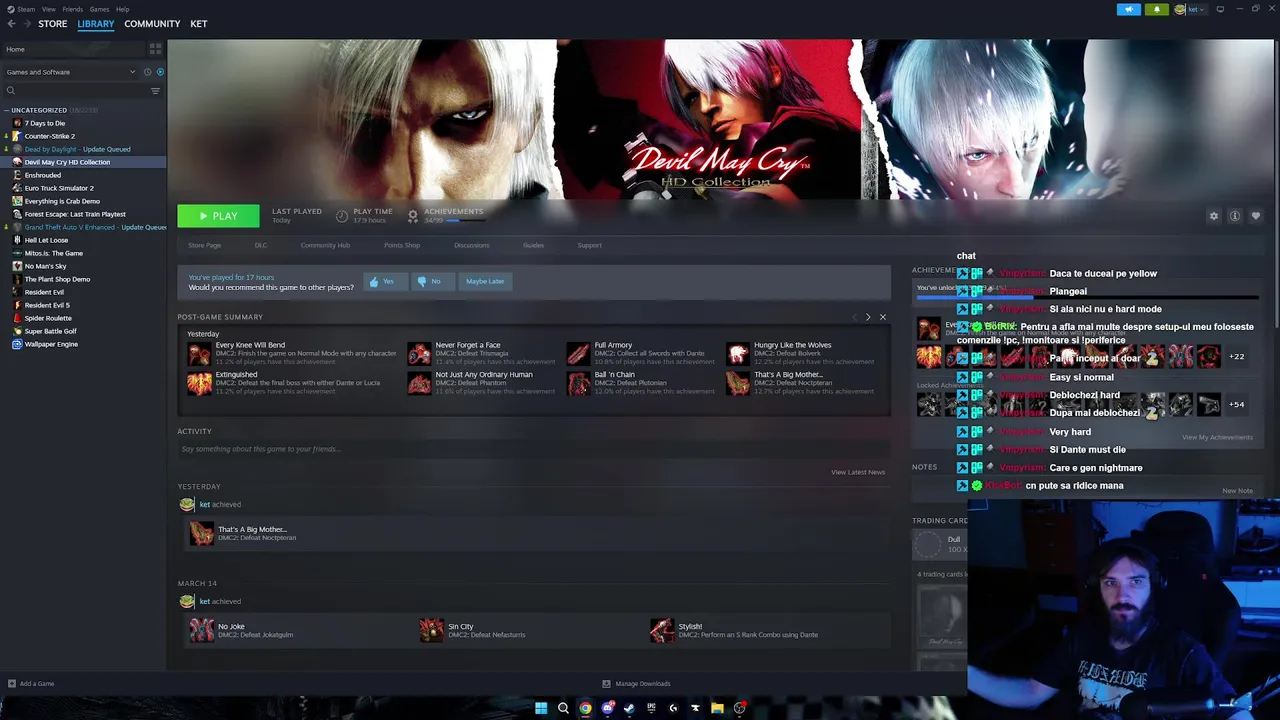1280x720 pixels.
Task: Click the Spider Roulette game icon
Action: 17,318
